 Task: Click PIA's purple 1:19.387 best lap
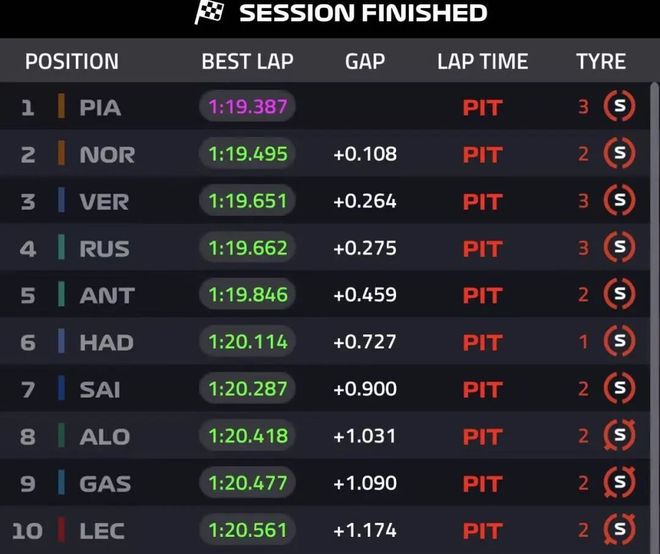coord(247,107)
